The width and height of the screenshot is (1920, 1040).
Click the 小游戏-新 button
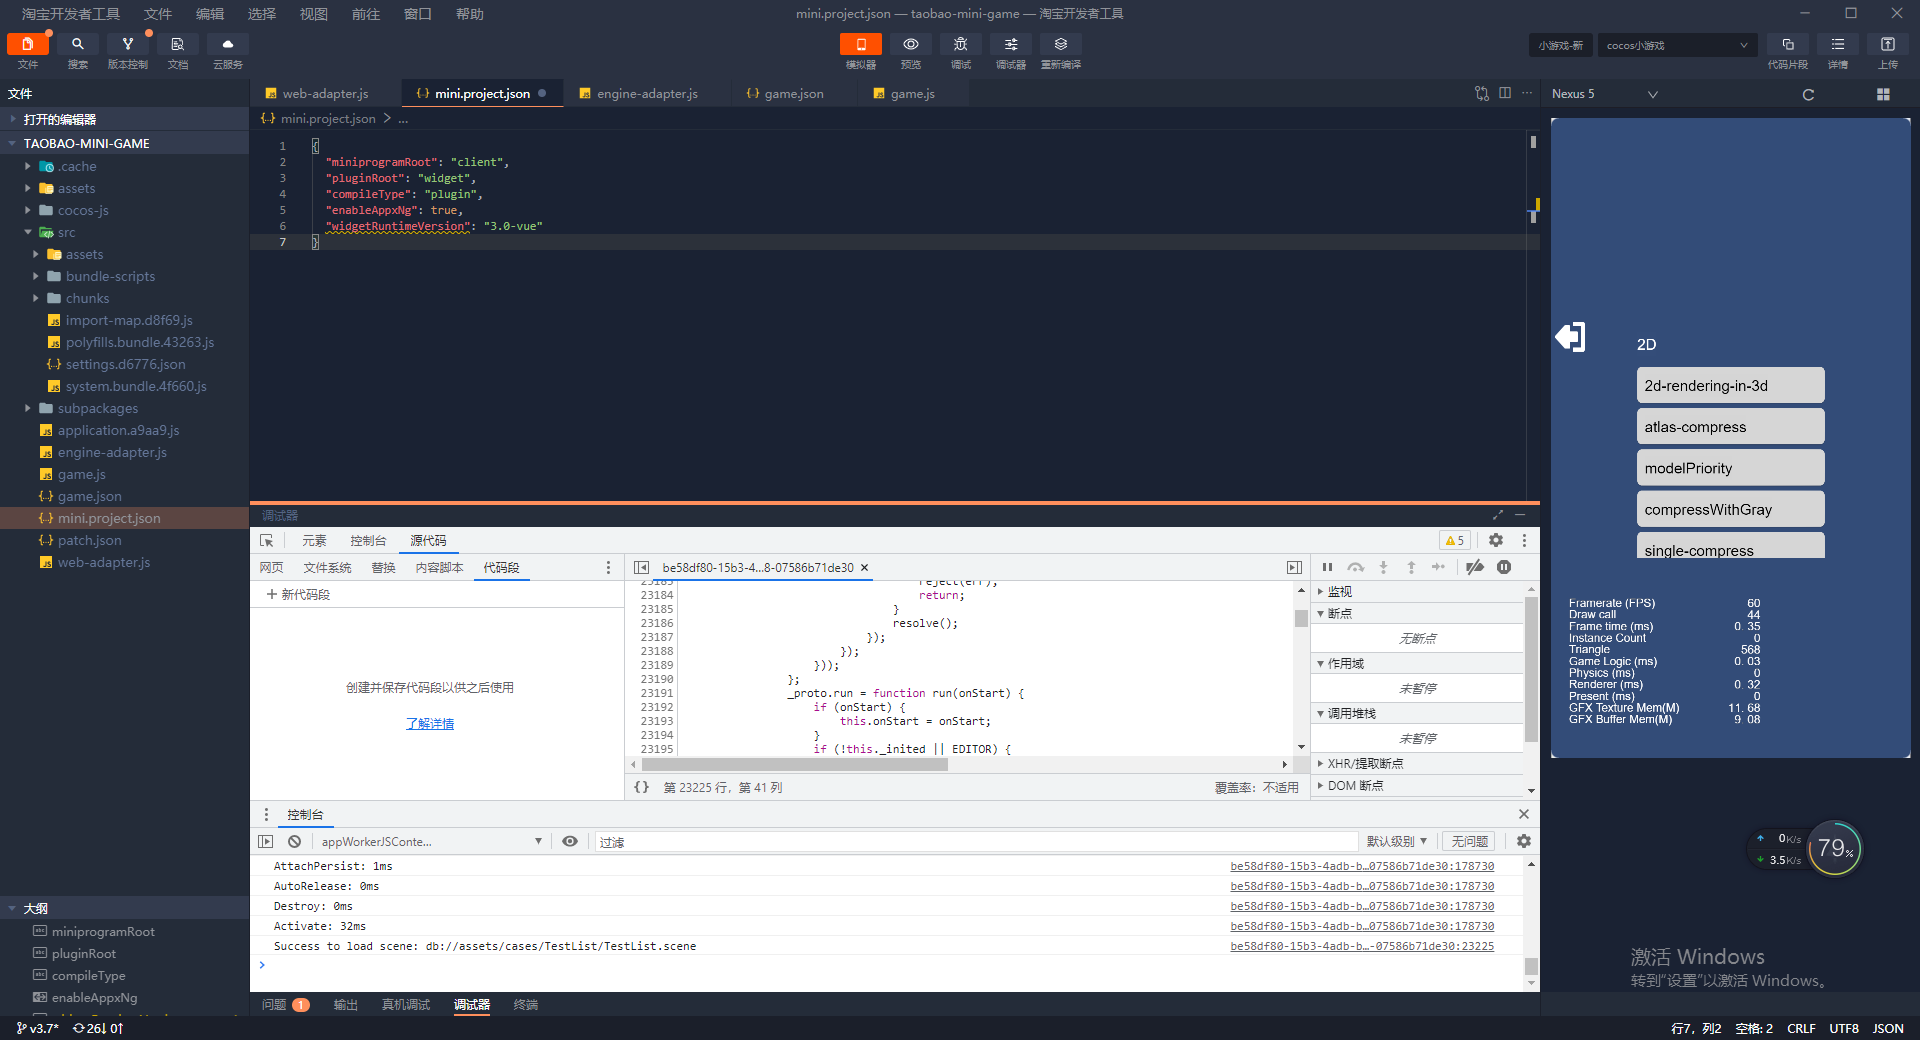(1560, 45)
